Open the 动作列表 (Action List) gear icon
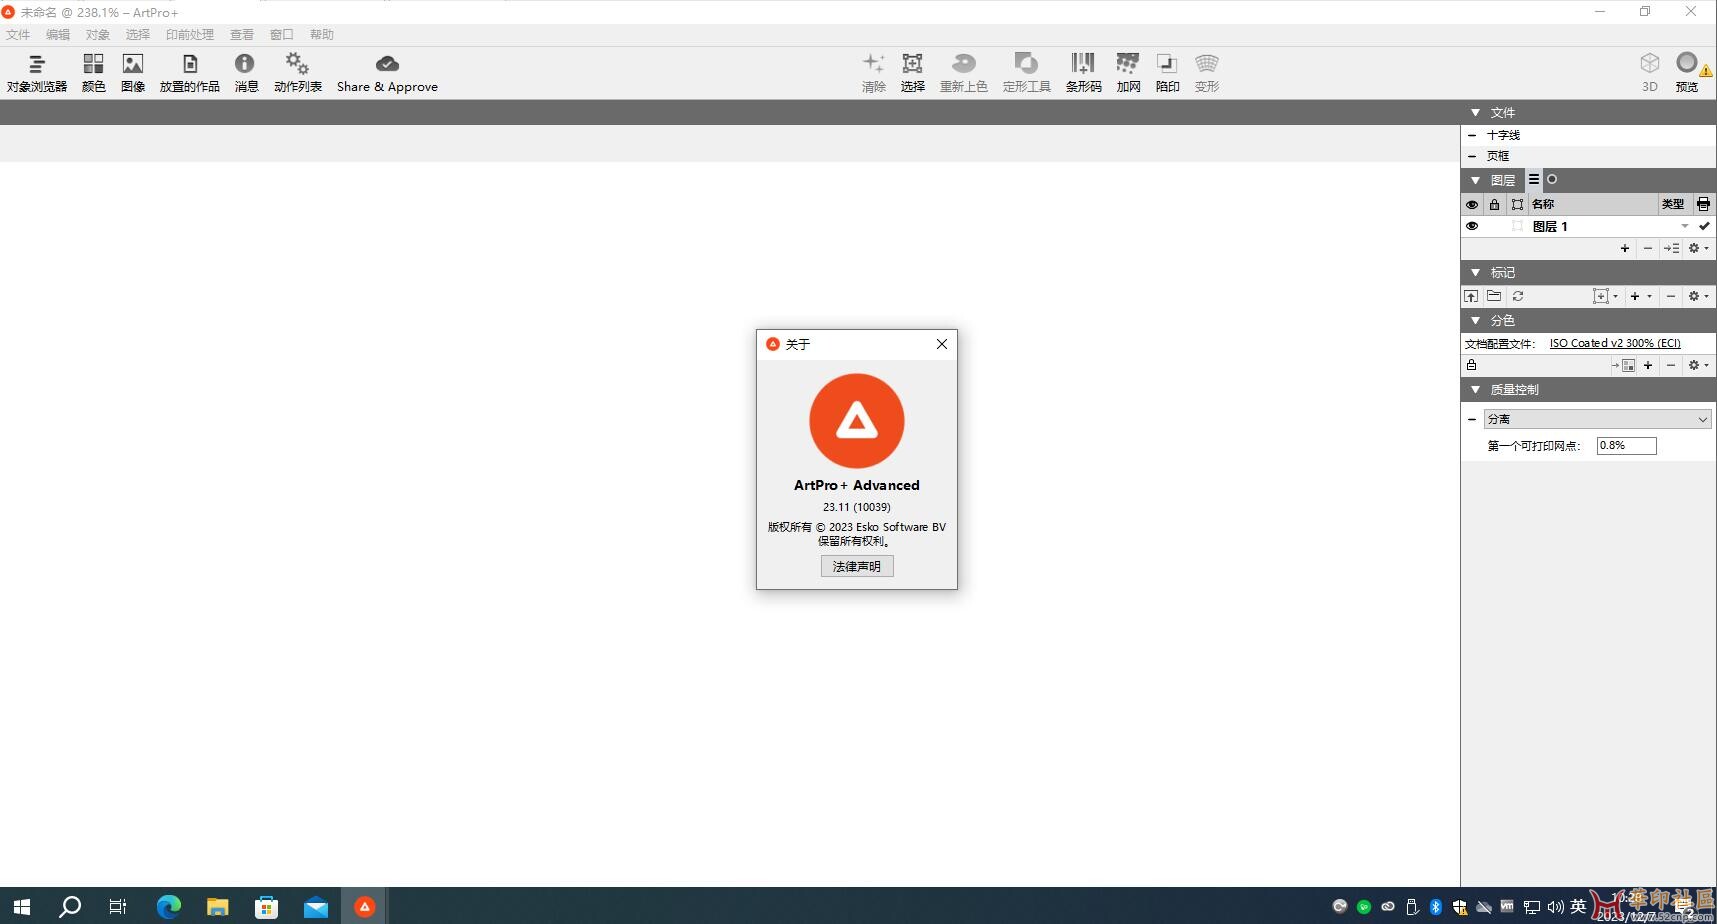The height and width of the screenshot is (924, 1717). (x=297, y=65)
